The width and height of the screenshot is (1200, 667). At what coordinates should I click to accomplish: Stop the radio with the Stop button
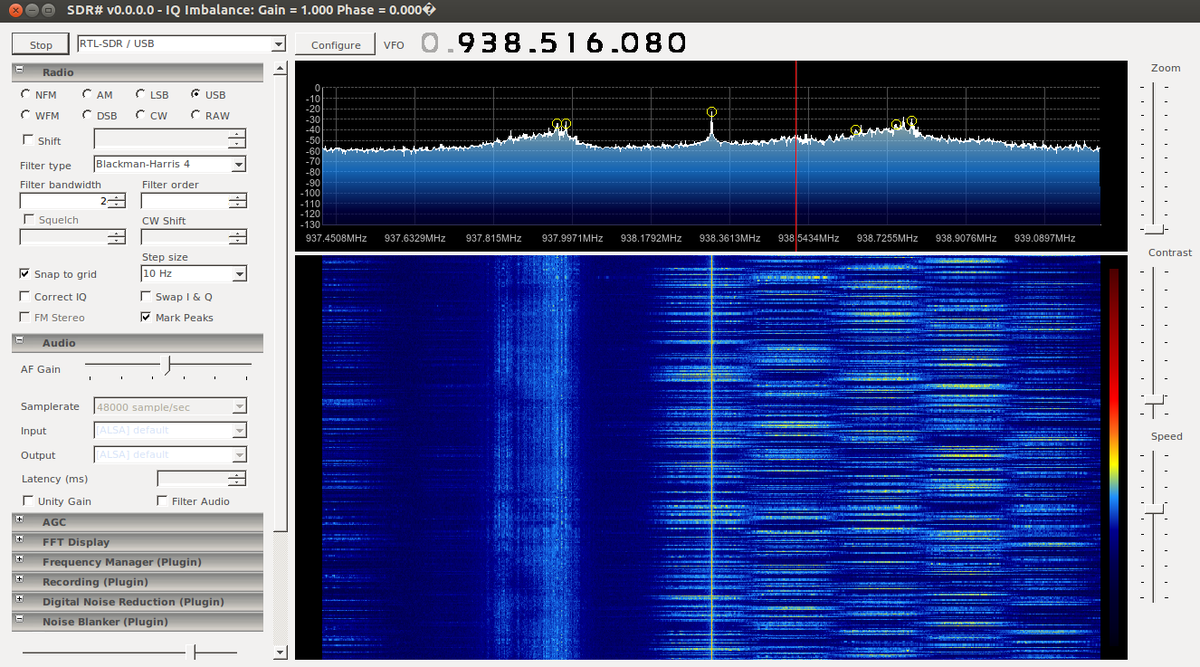[41, 45]
